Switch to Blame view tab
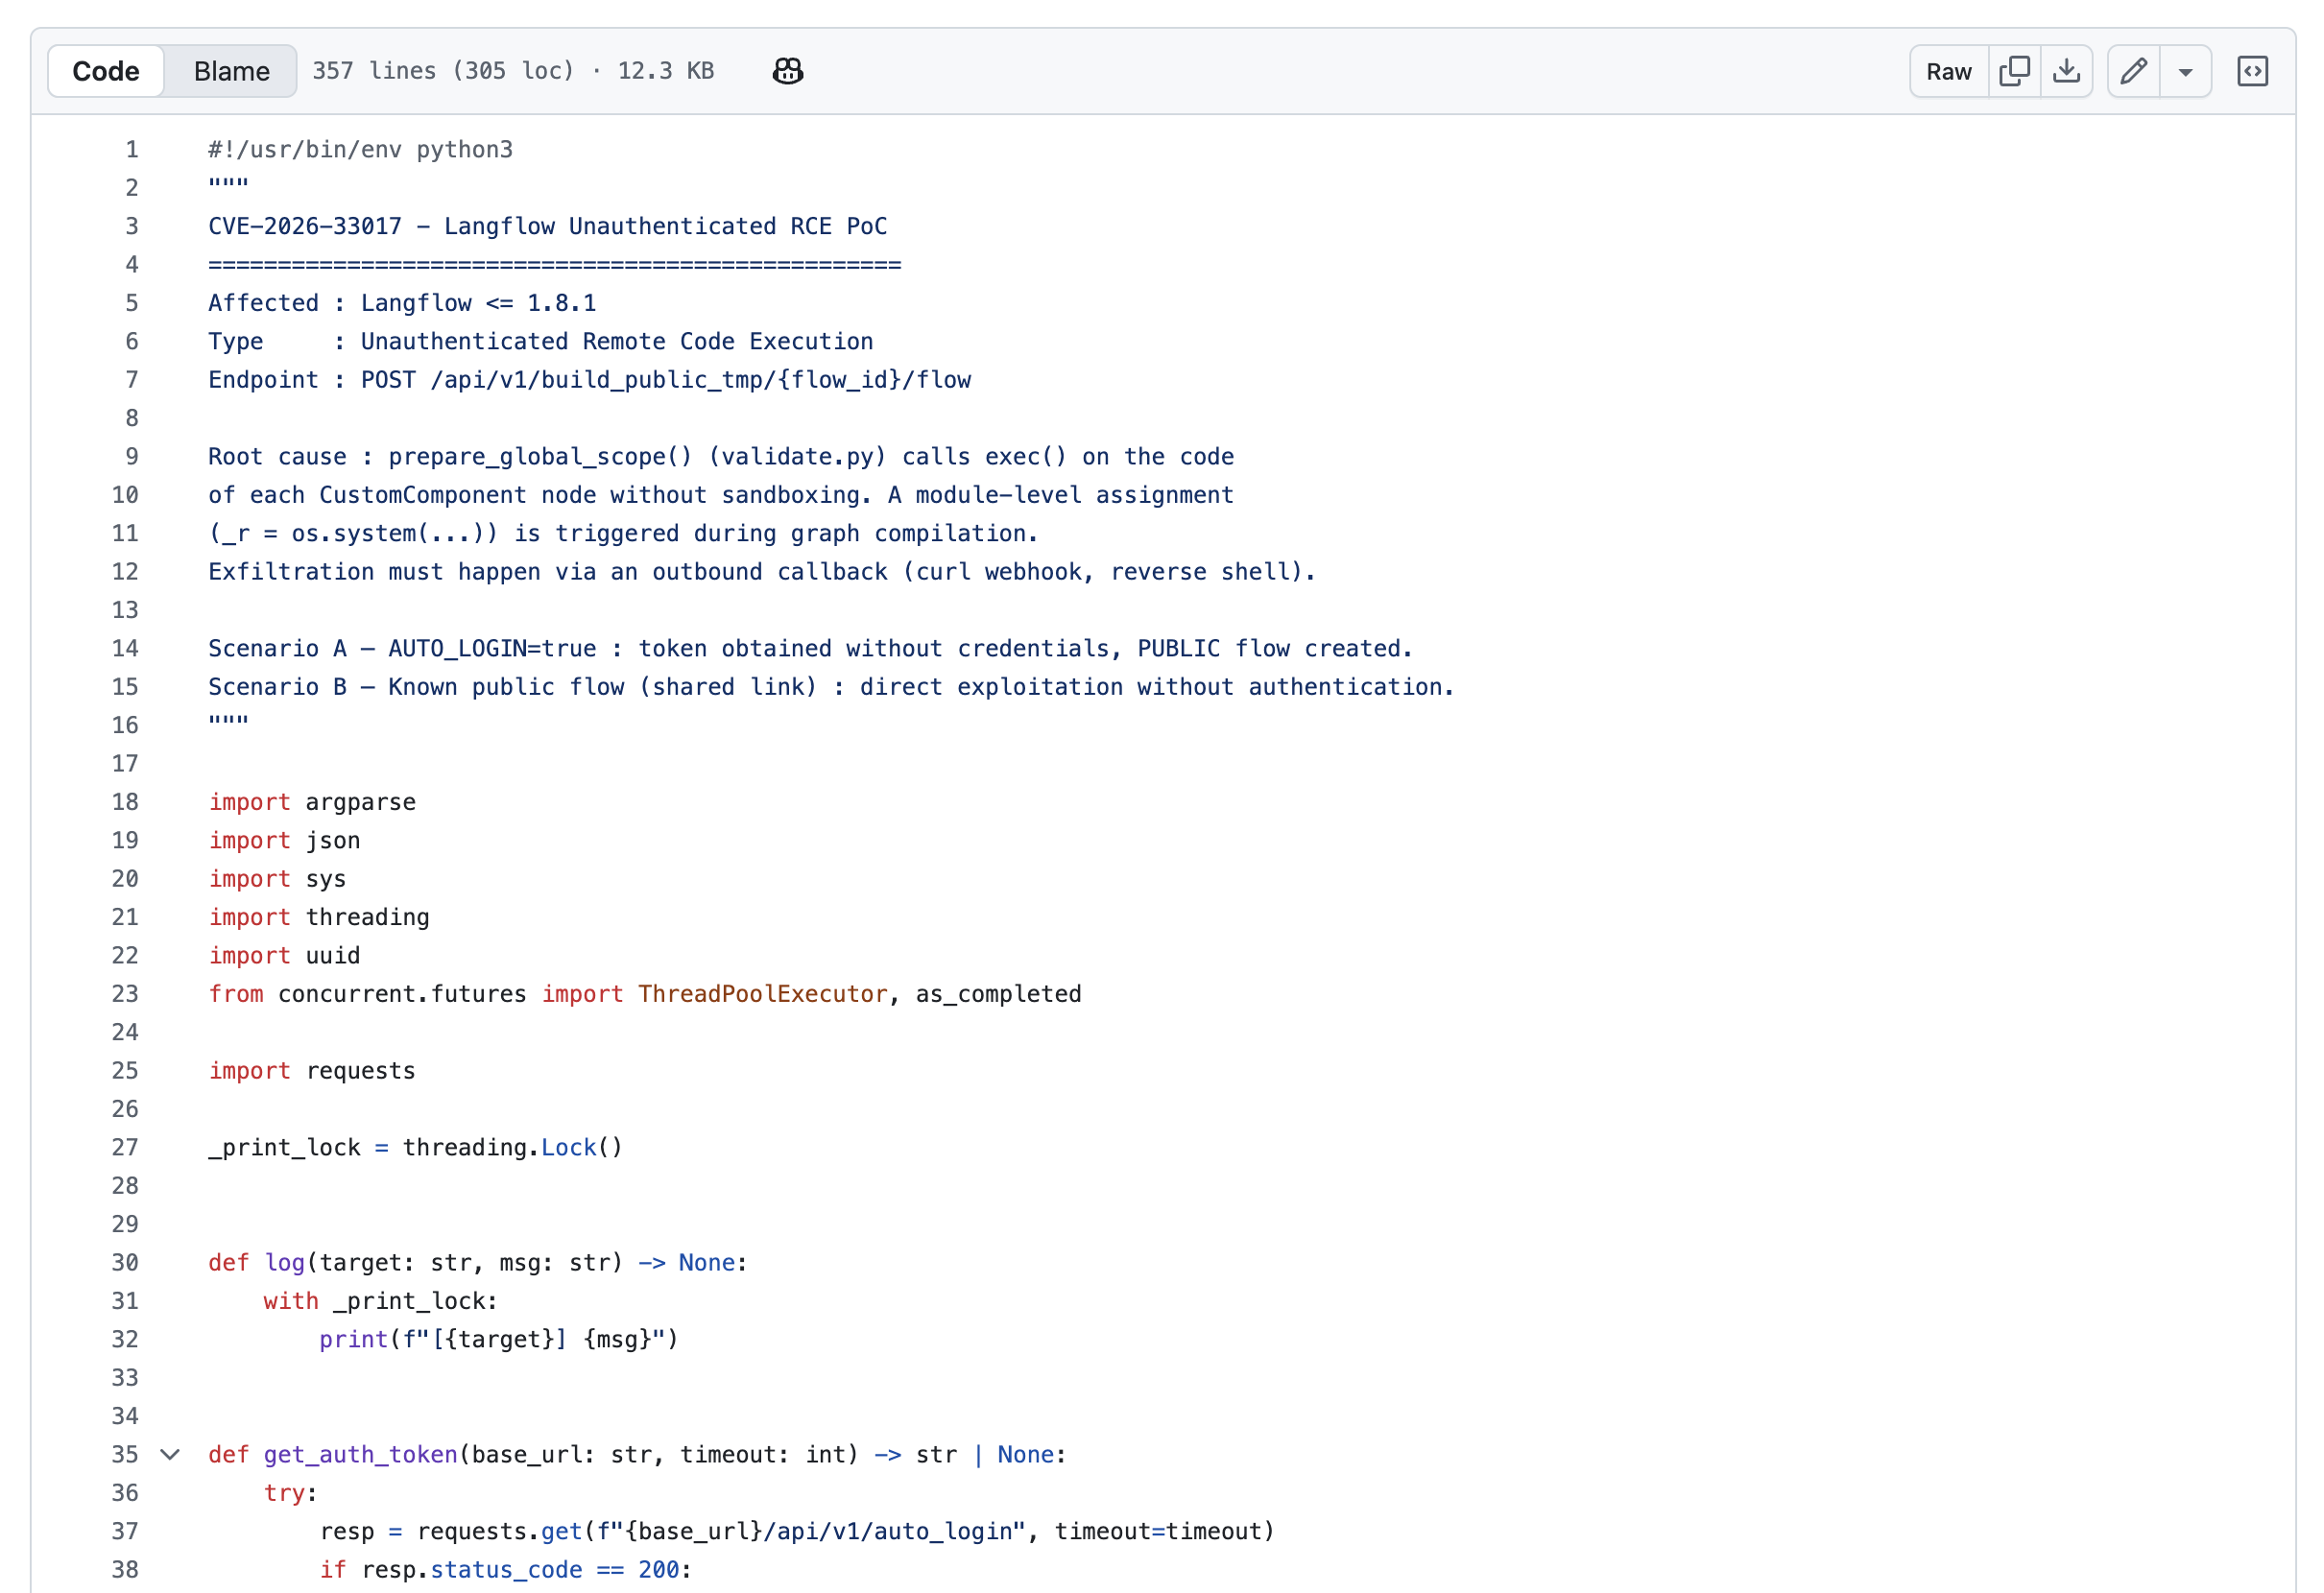 [231, 71]
